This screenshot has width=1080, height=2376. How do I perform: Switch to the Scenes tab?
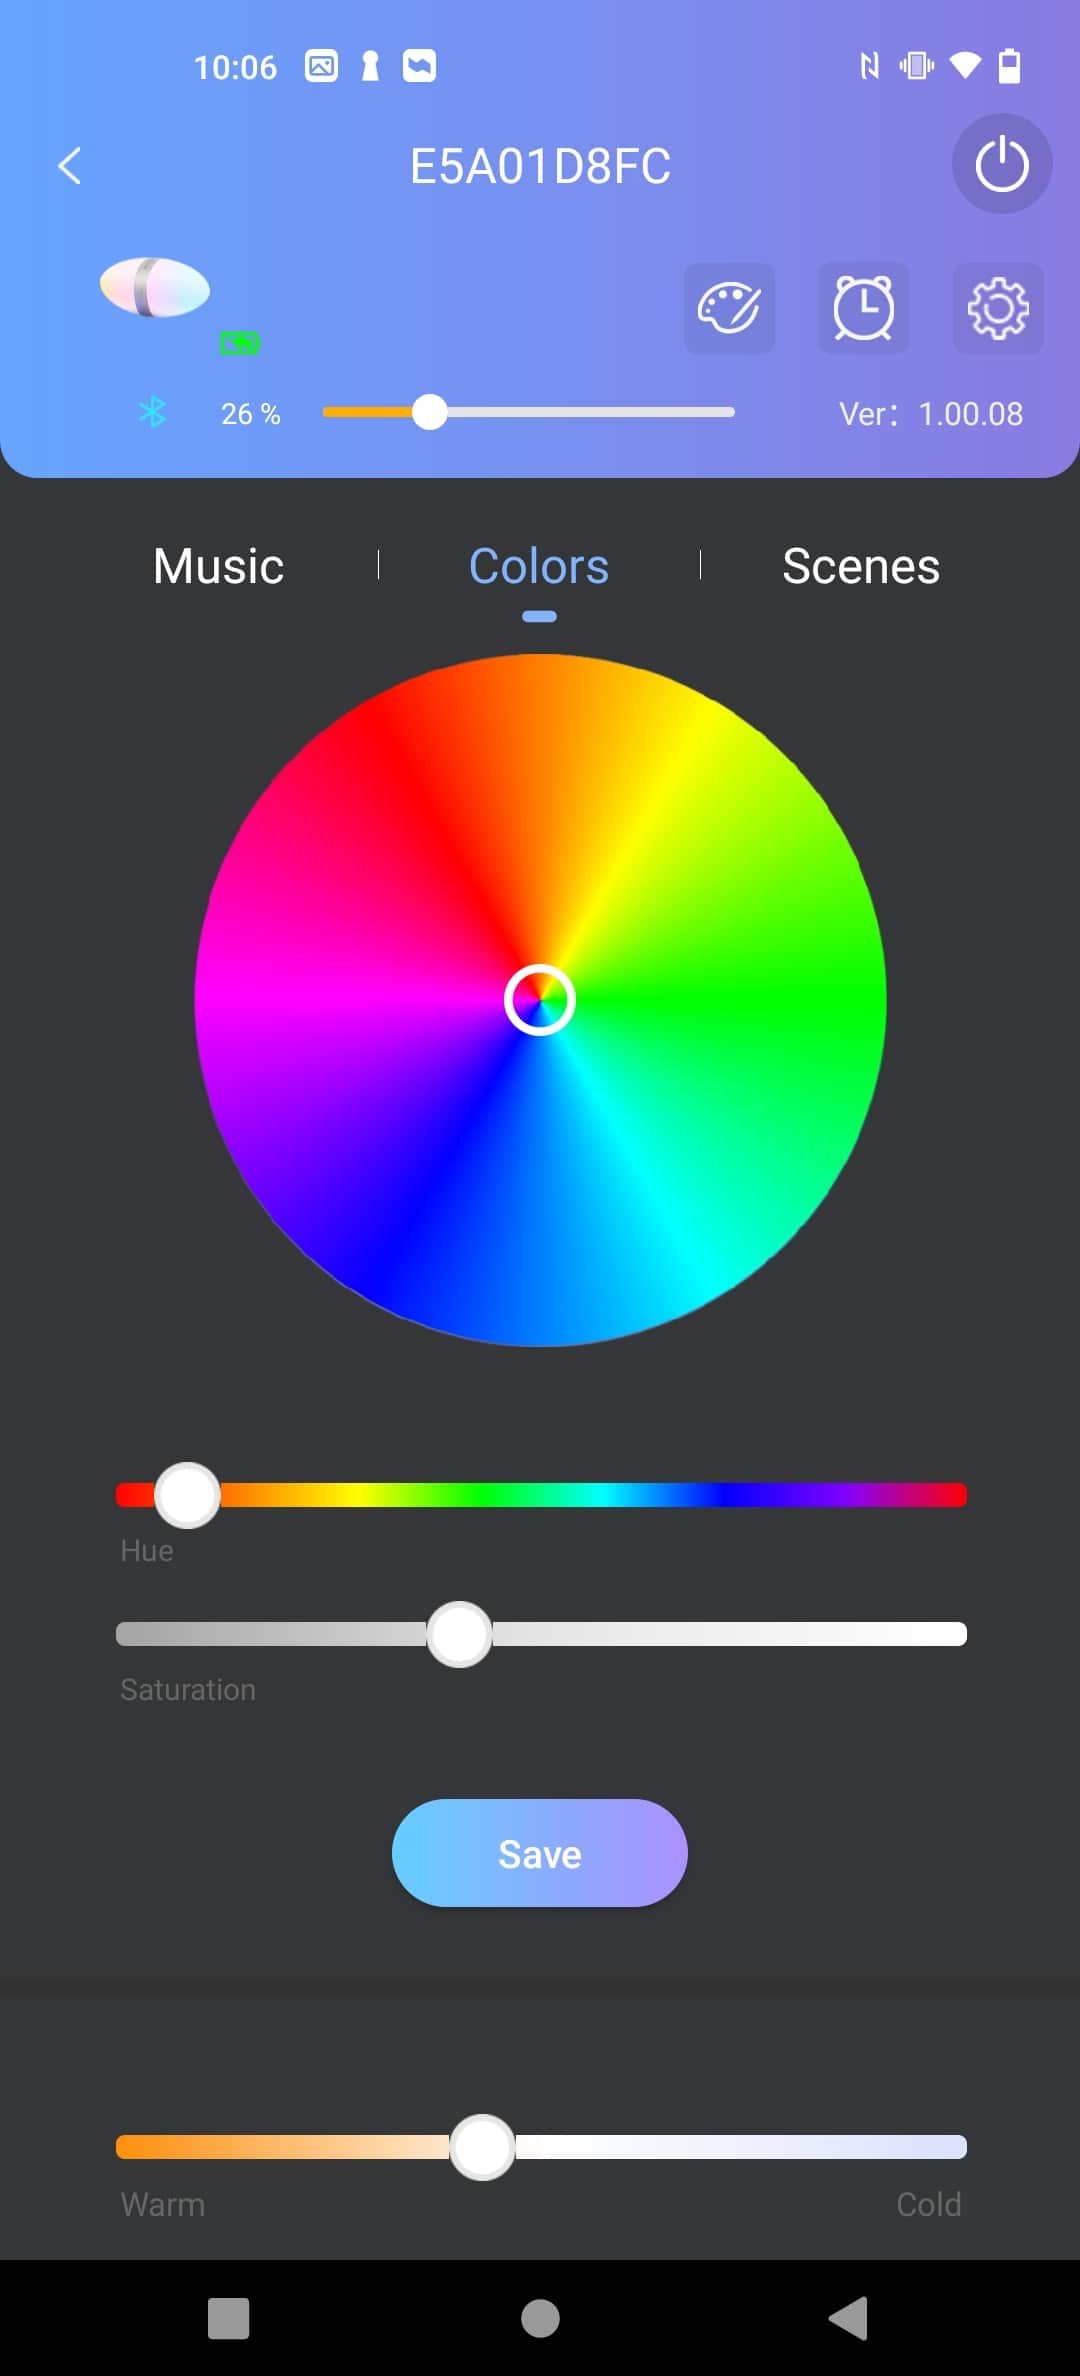coord(861,566)
